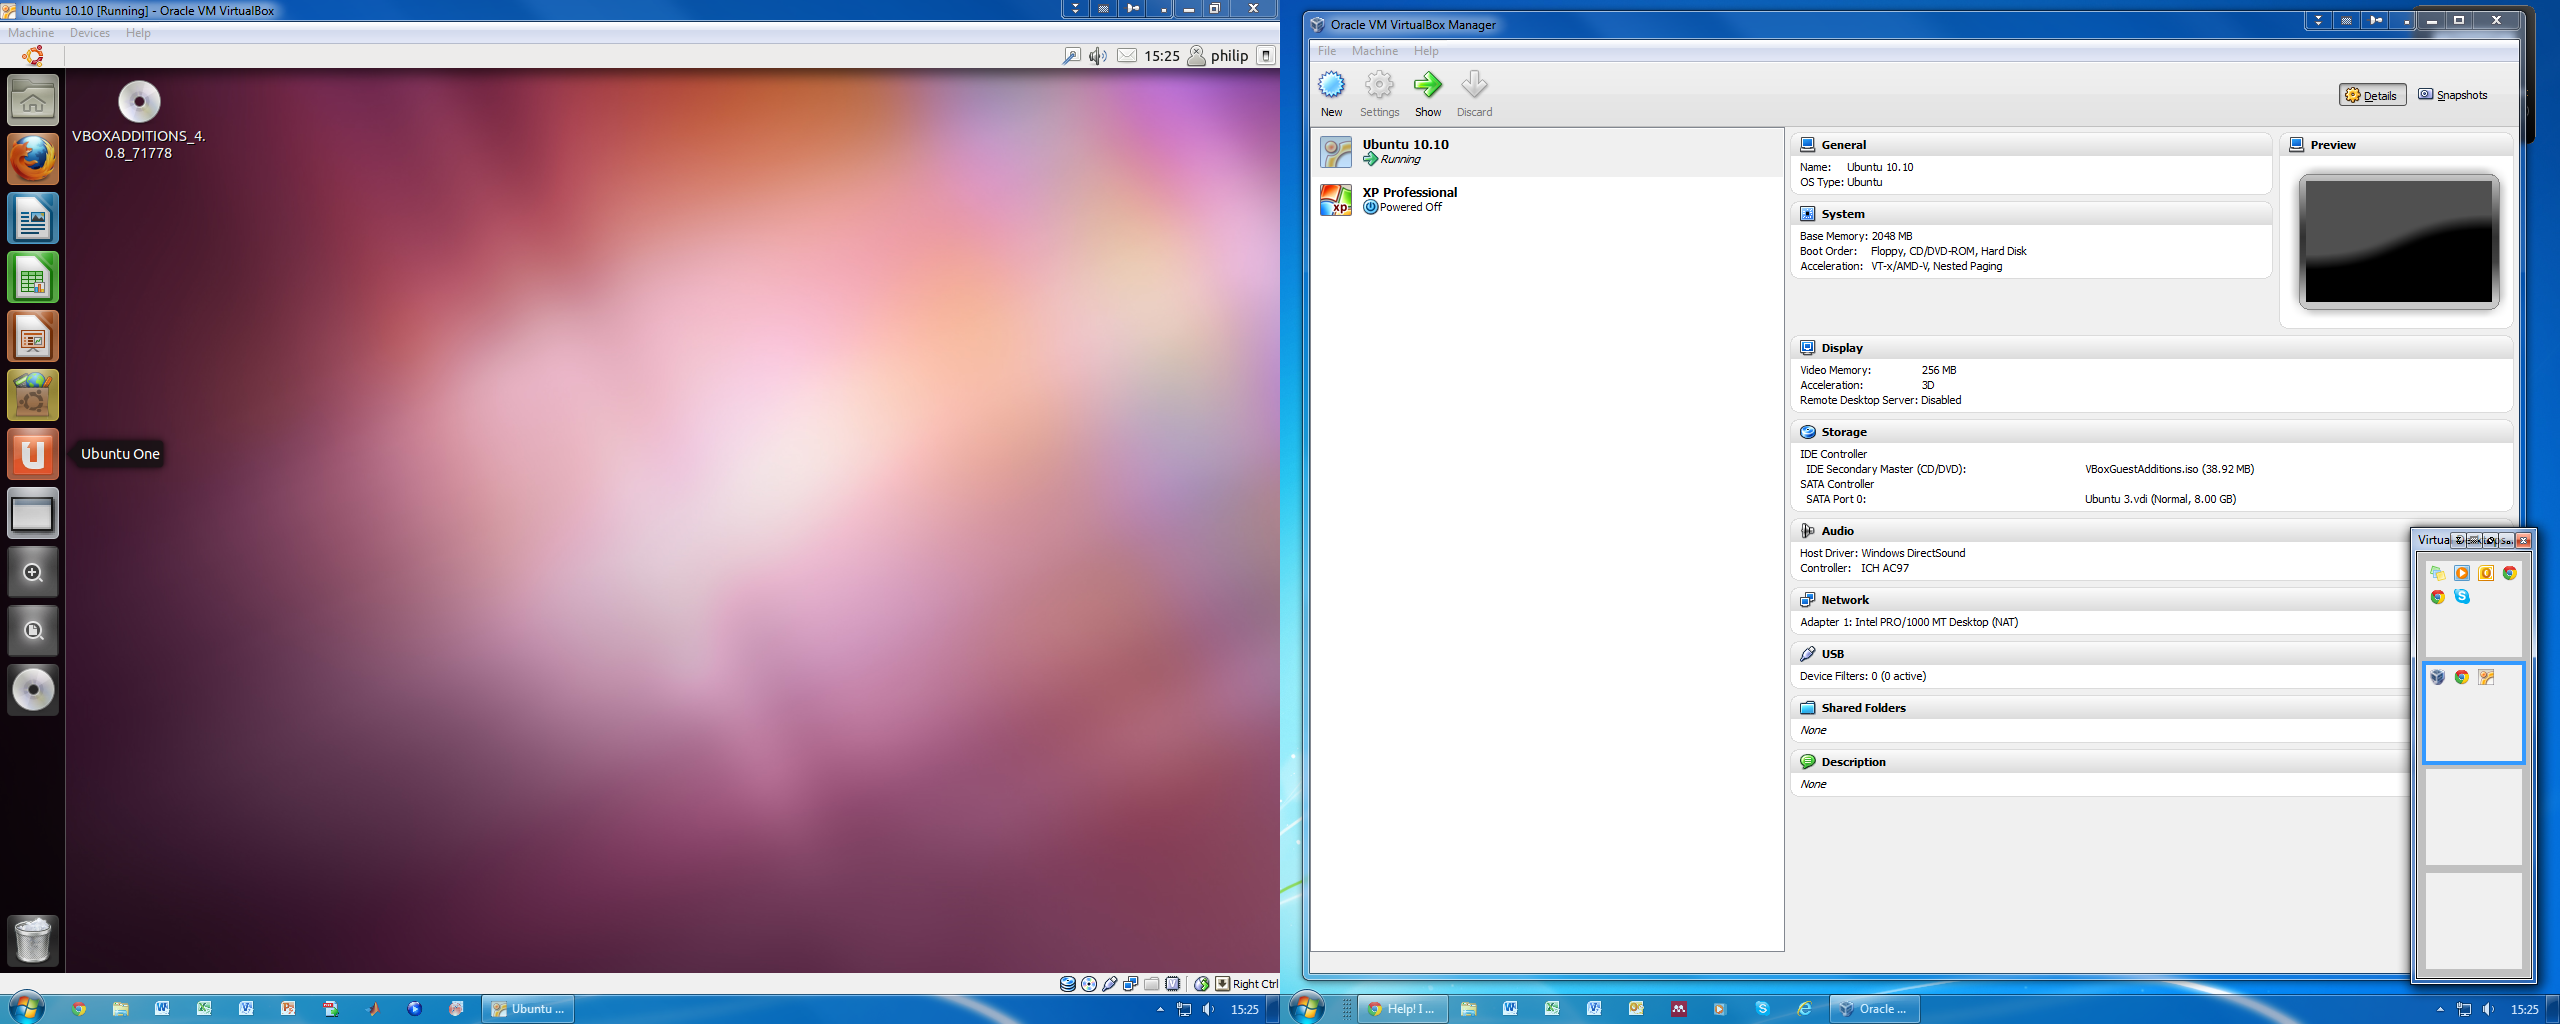Click the Display section header
Screen dimensions: 2560x1024
[x=2152, y=348]
